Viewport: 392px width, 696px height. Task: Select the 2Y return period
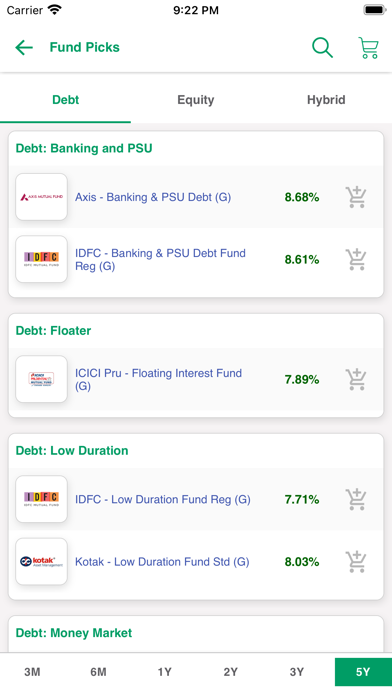230,672
